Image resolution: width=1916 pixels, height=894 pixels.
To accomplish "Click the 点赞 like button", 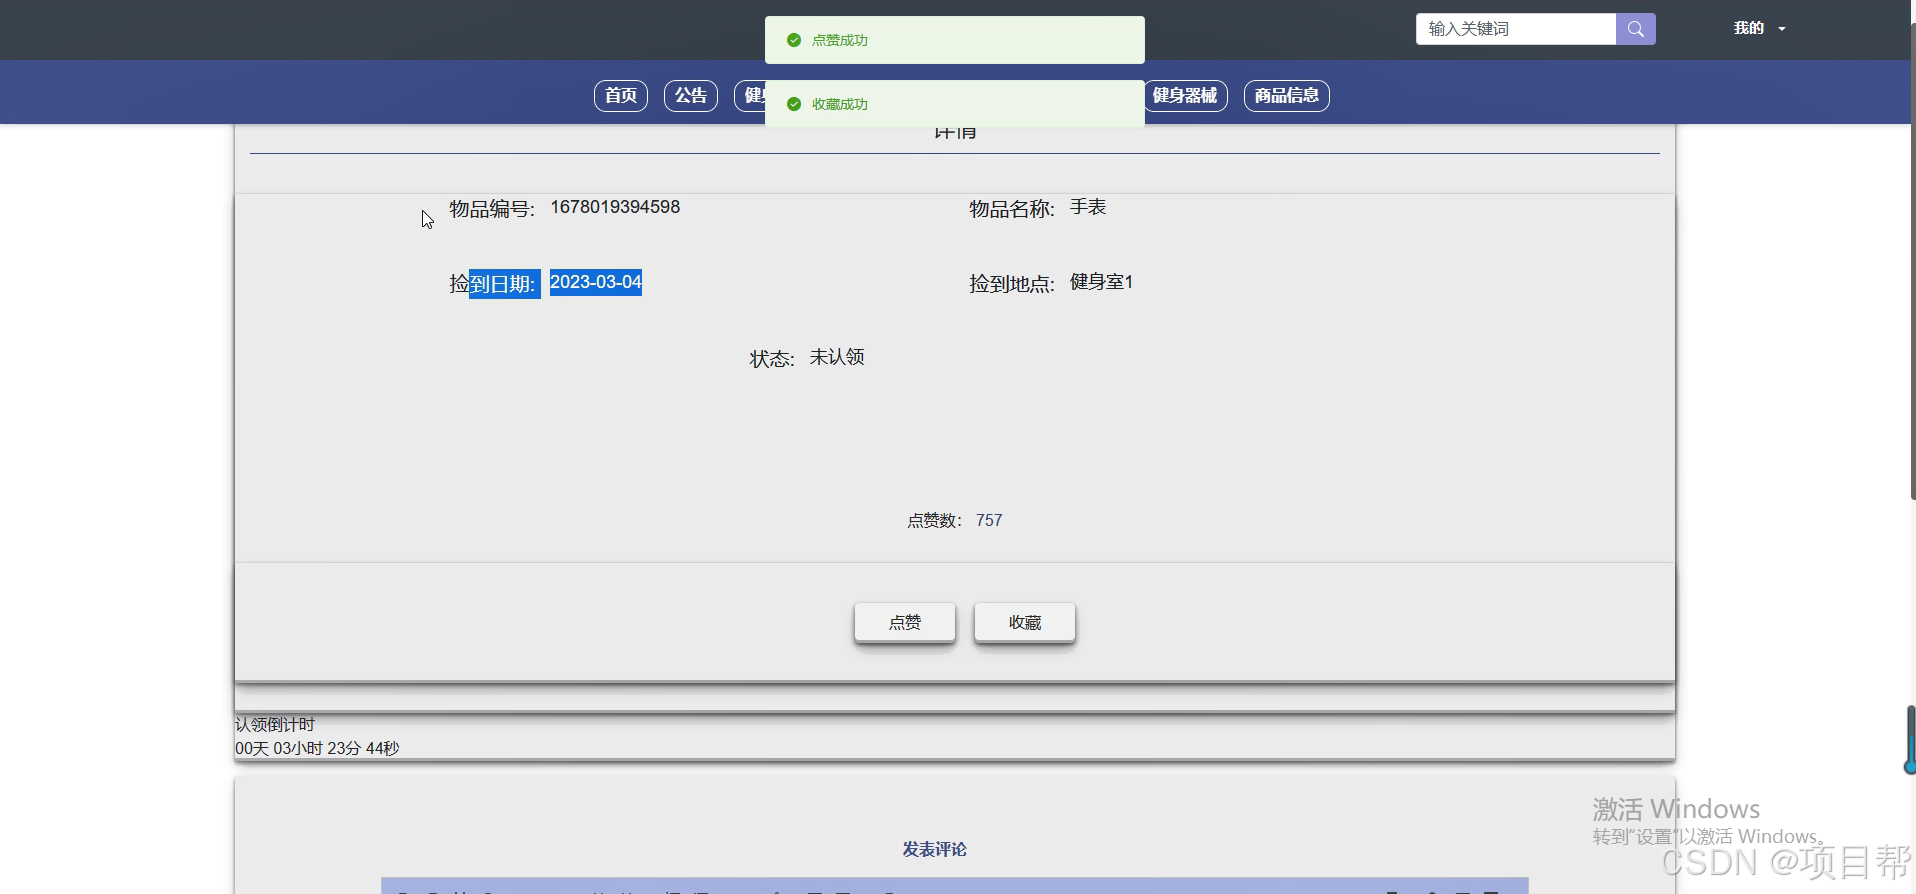I will [x=905, y=622].
